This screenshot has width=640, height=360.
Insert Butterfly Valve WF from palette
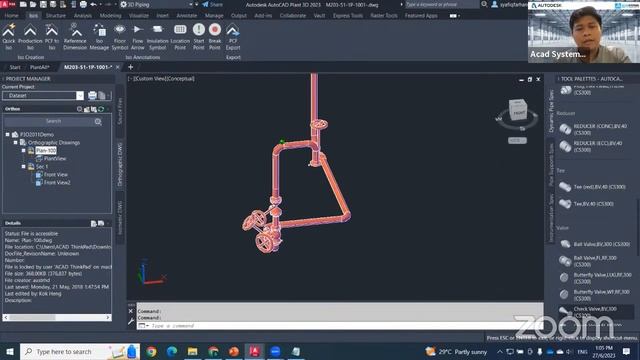tap(596, 295)
